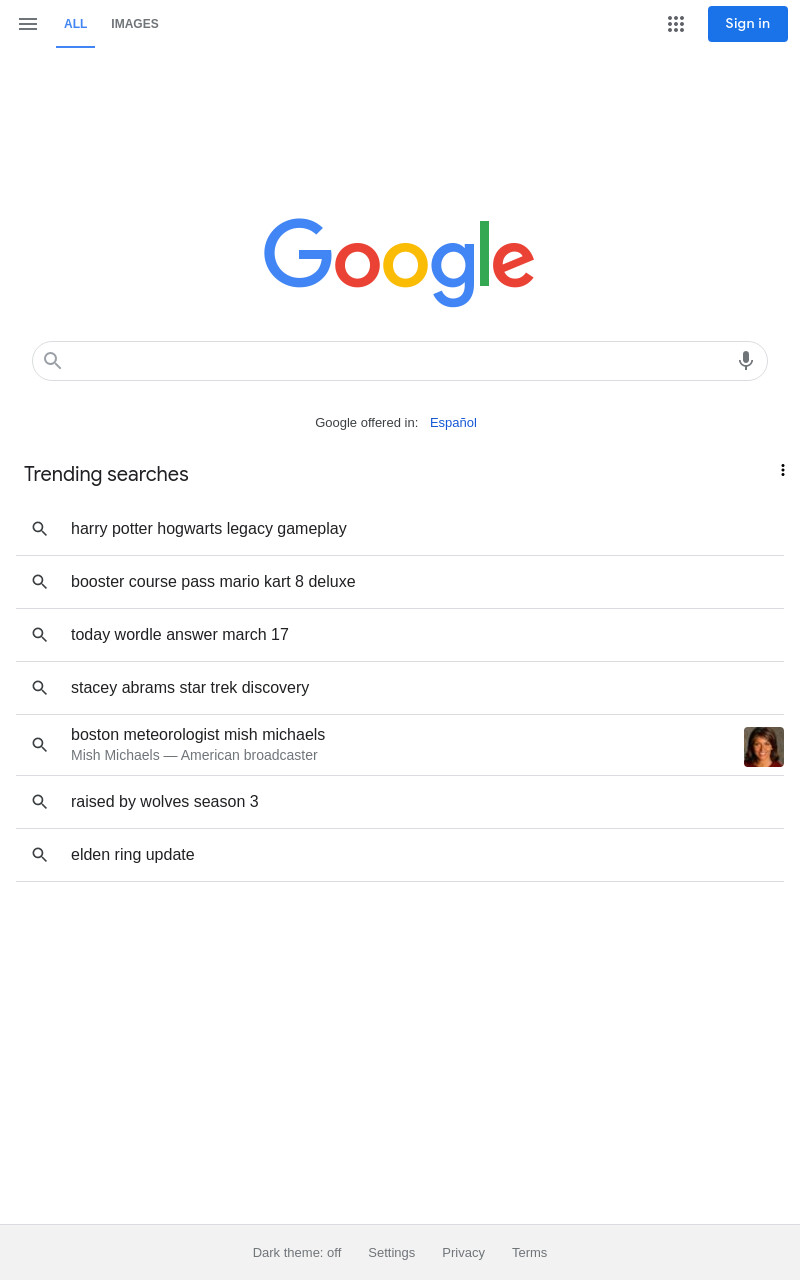Switch to the IMAGES tab
This screenshot has width=800, height=1280.
tap(135, 24)
